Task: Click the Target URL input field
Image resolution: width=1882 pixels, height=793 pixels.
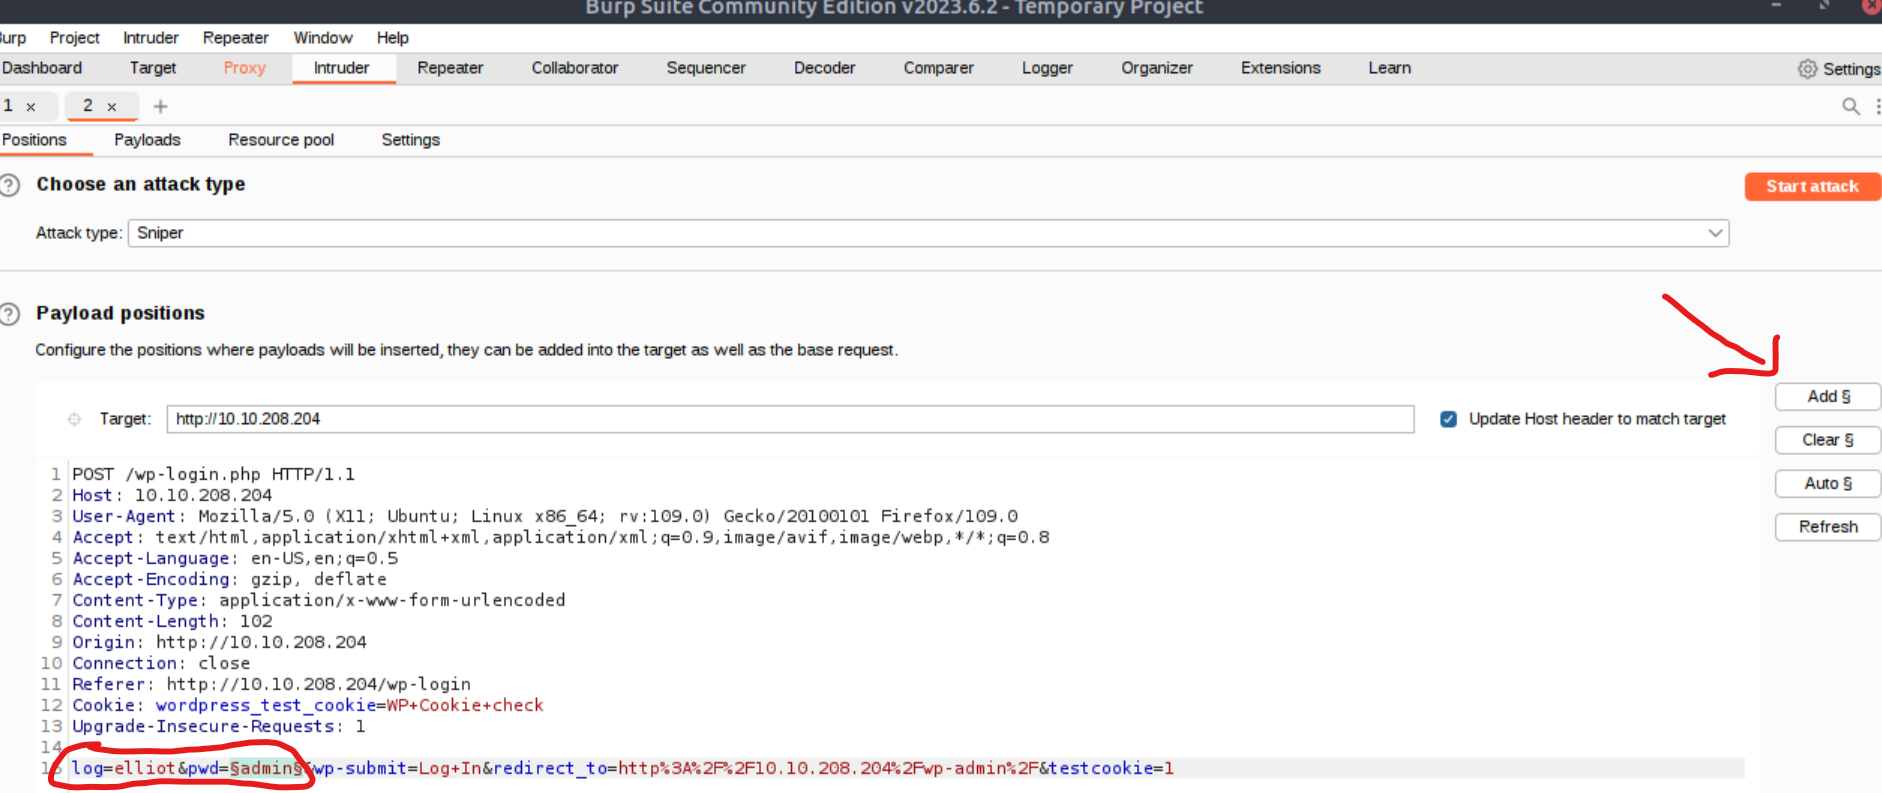Action: [x=790, y=419]
